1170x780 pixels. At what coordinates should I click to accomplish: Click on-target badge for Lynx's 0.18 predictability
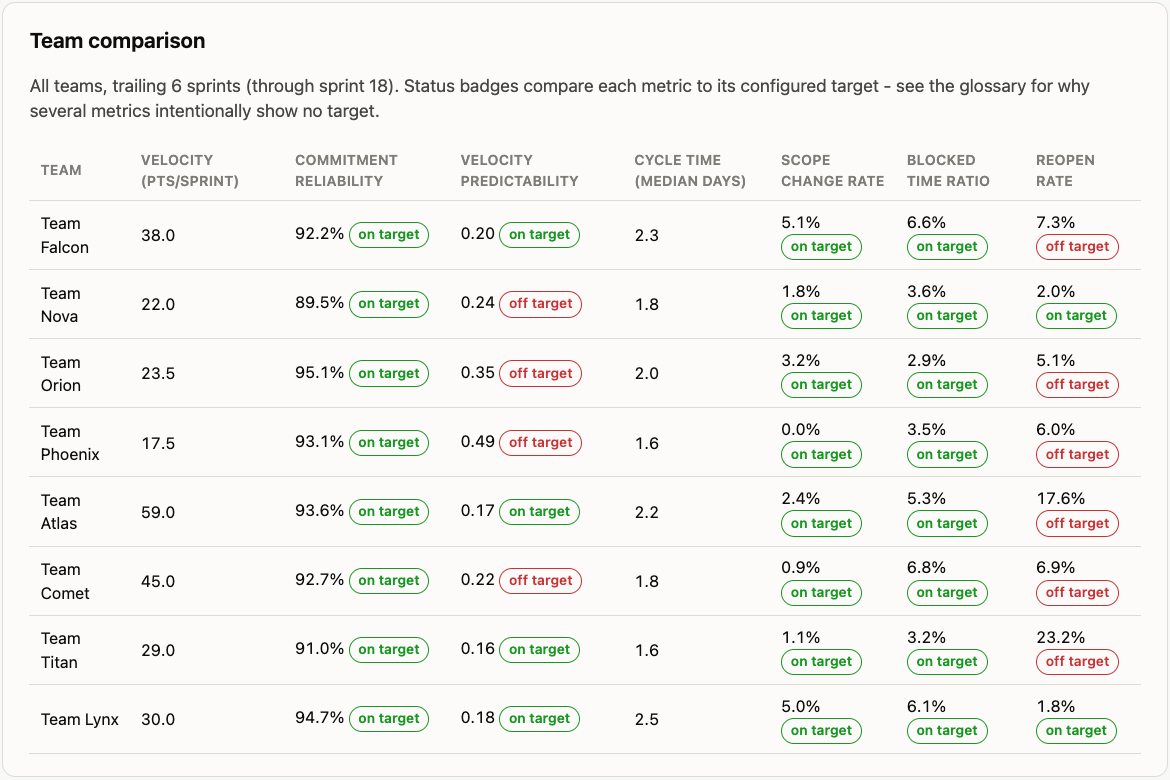[x=539, y=718]
